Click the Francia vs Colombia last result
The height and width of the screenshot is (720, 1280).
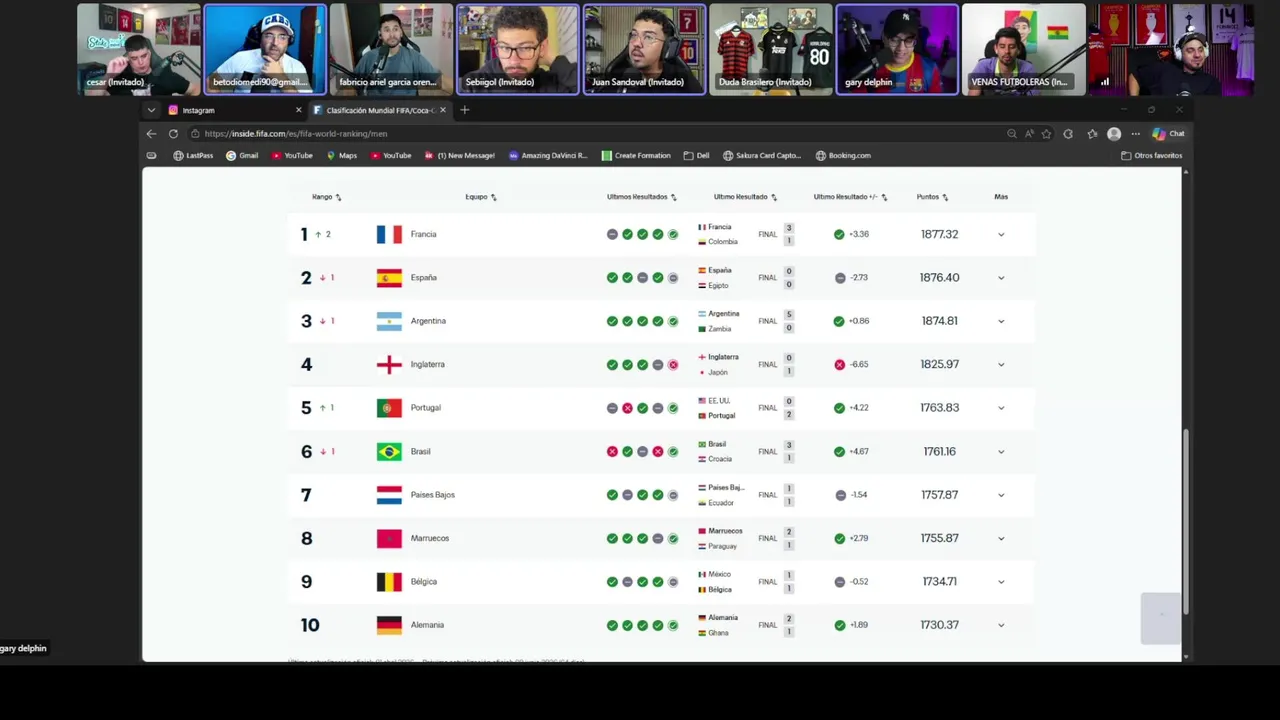[746, 234]
